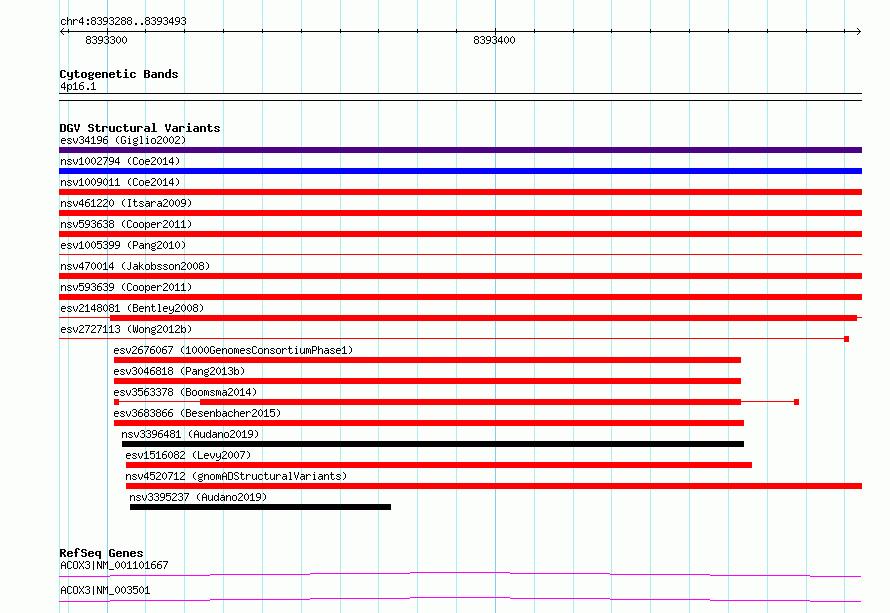Click the ruler's right-pointing arrowhead

pyautogui.click(x=859, y=31)
